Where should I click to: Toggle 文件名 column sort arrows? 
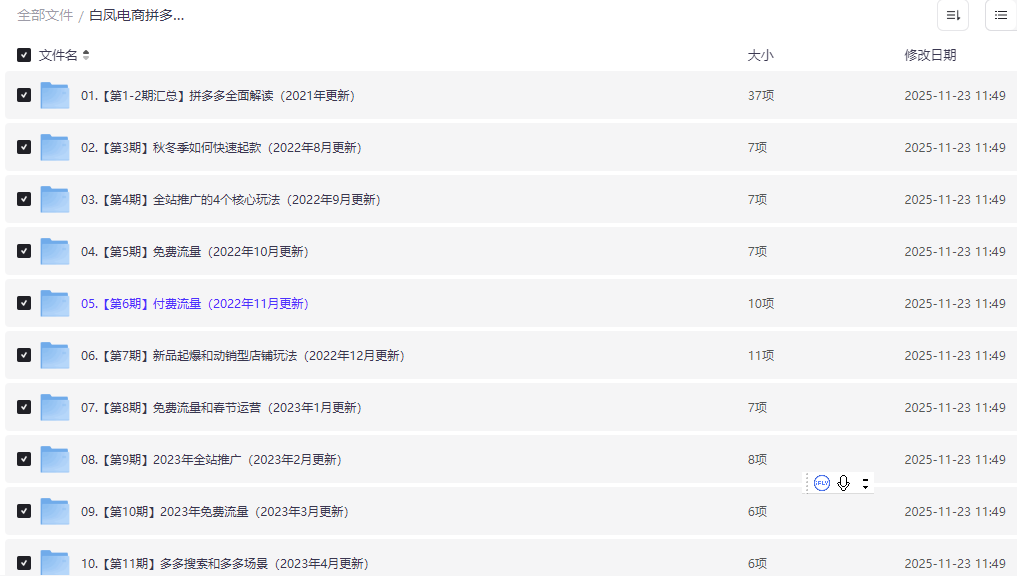click(86, 55)
